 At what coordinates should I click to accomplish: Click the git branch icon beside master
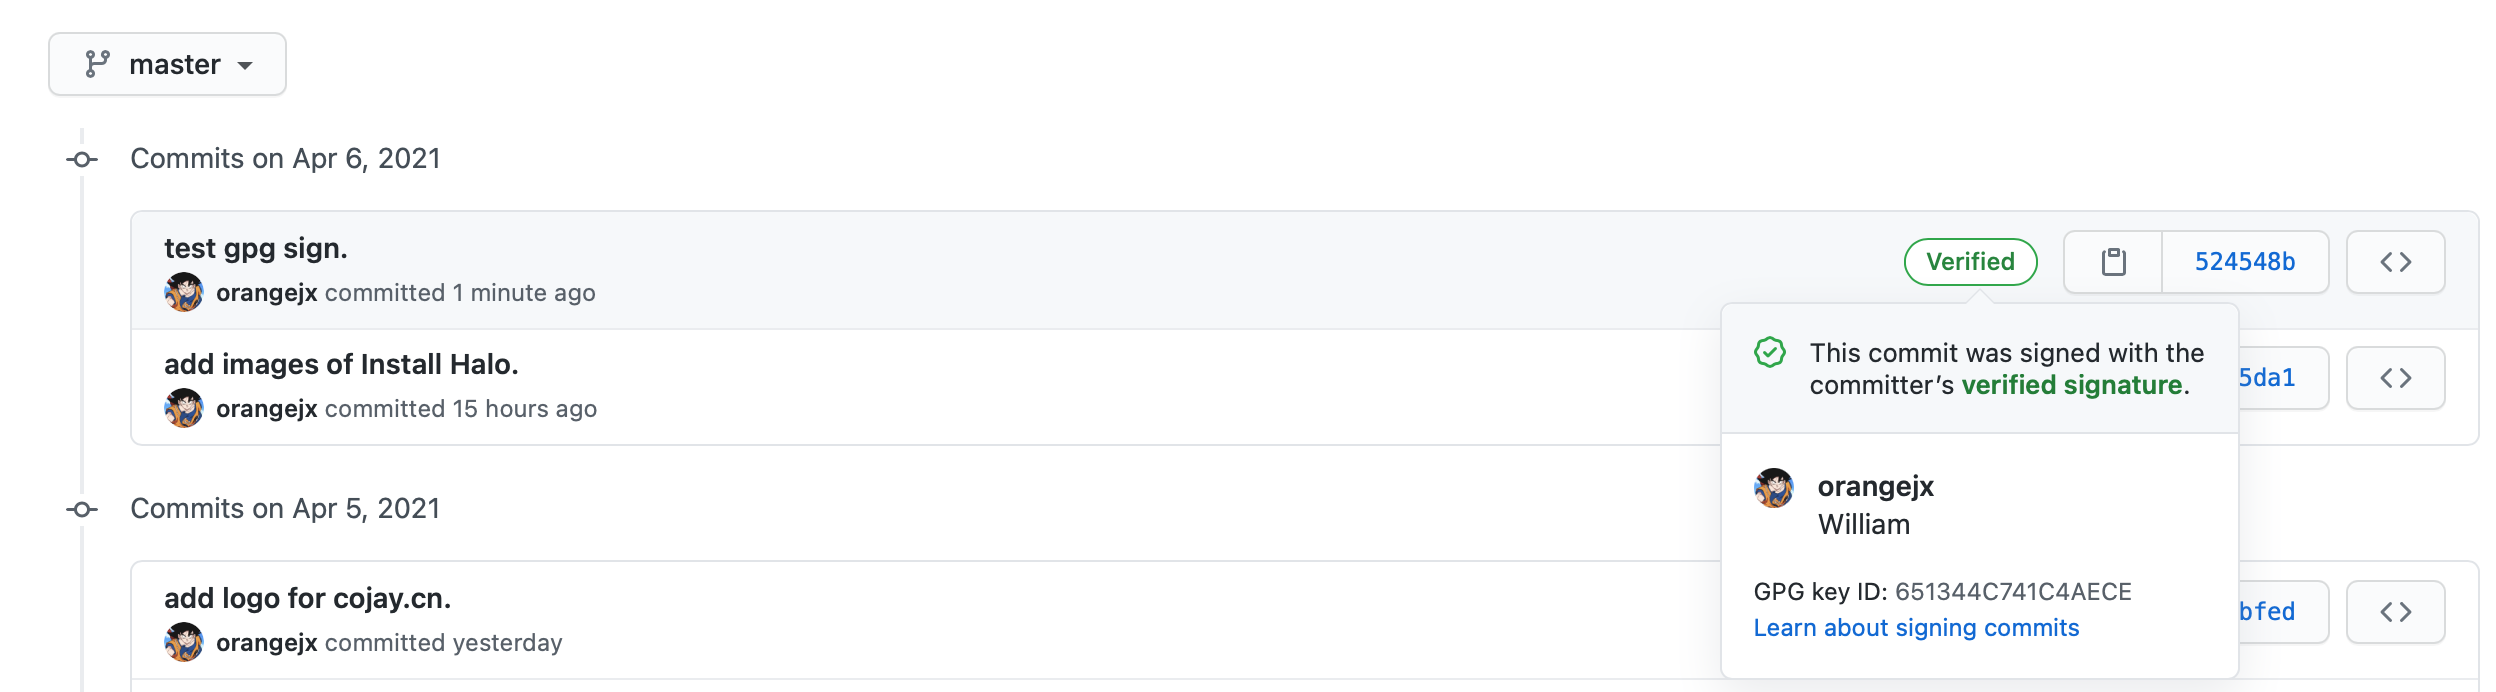(x=97, y=64)
